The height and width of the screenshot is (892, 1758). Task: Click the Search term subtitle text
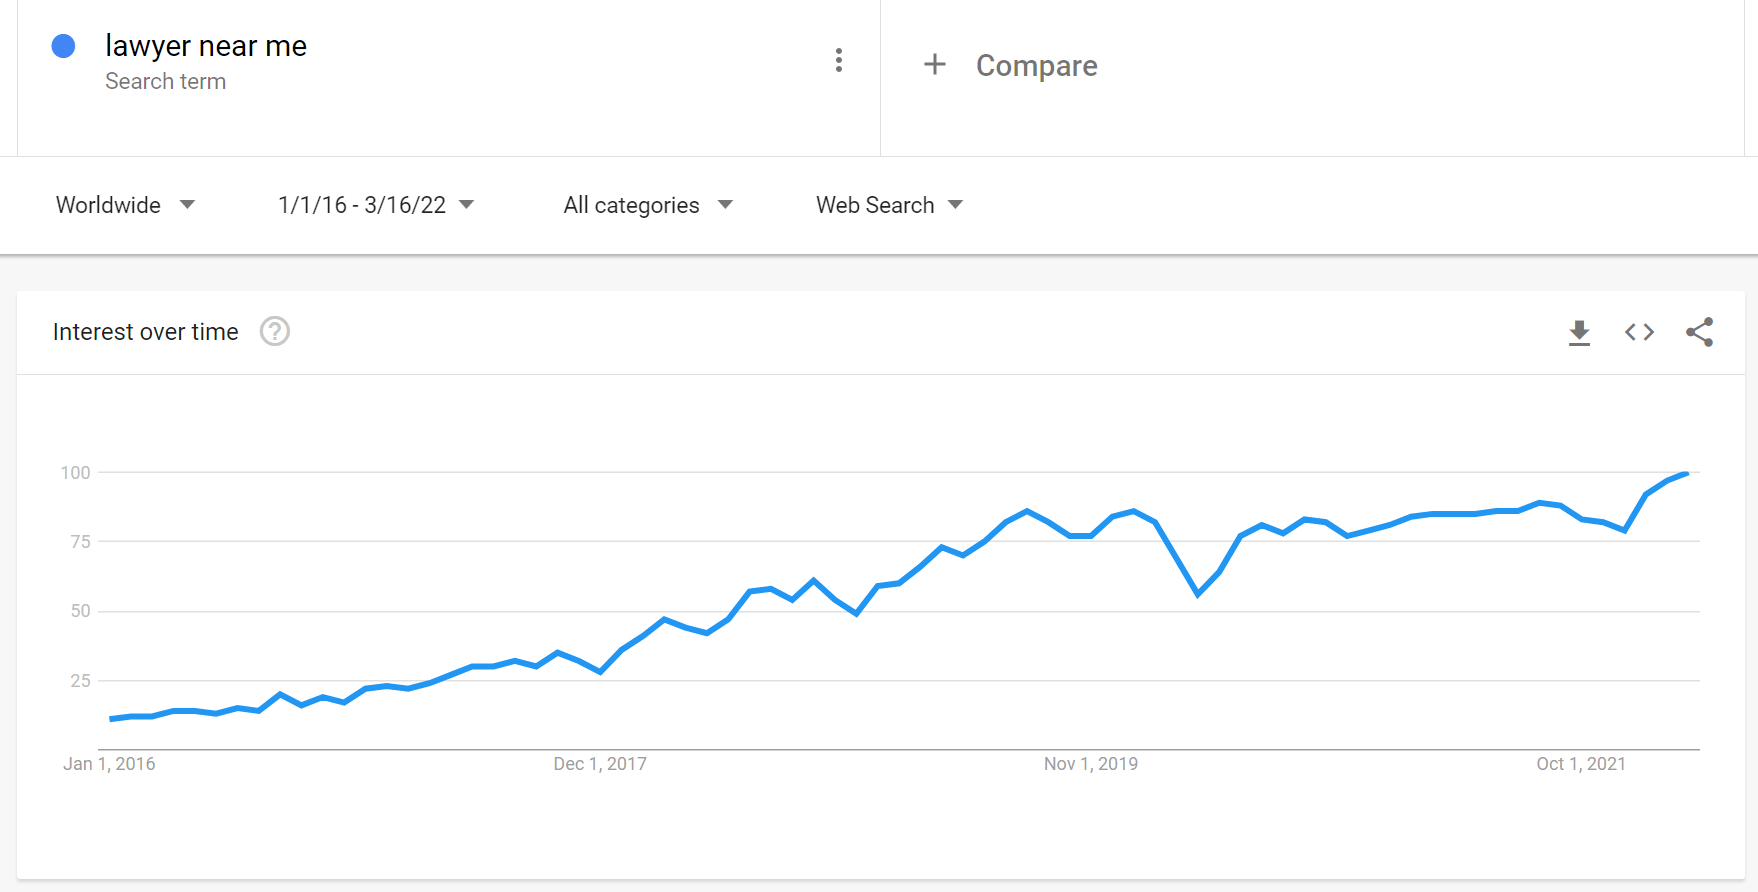tap(166, 82)
